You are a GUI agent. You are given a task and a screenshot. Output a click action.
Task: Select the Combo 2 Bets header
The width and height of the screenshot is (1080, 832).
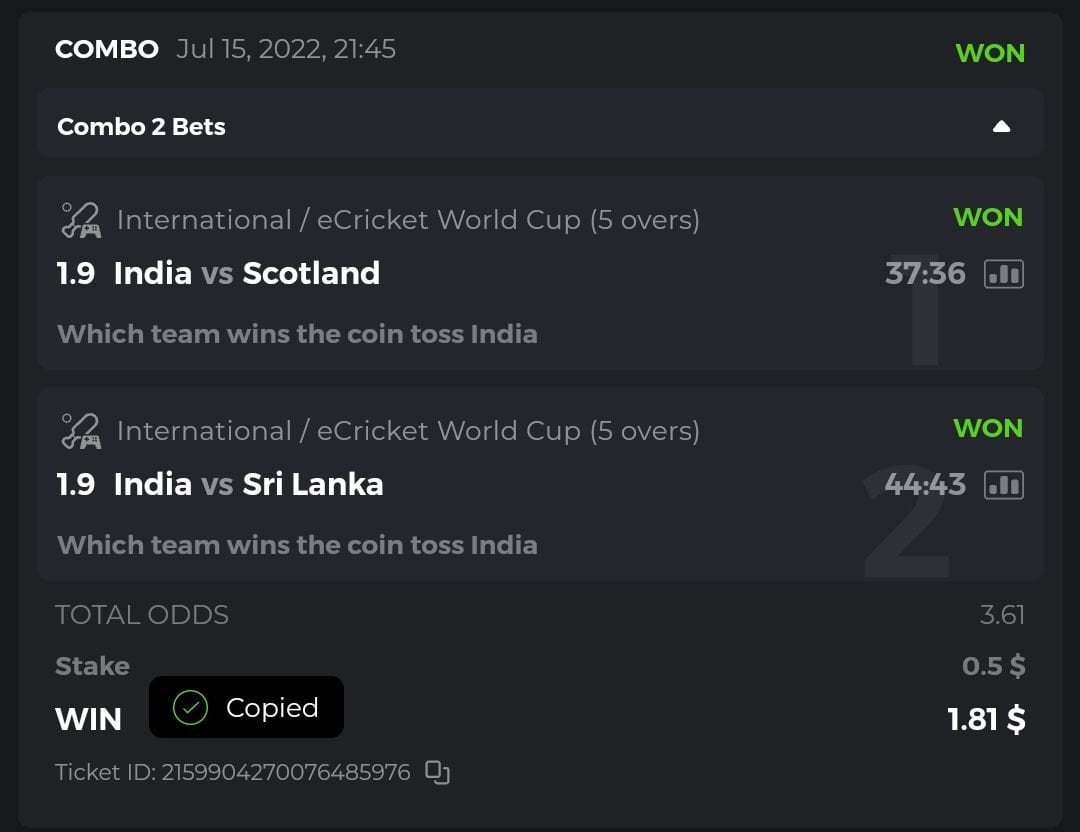coord(141,127)
